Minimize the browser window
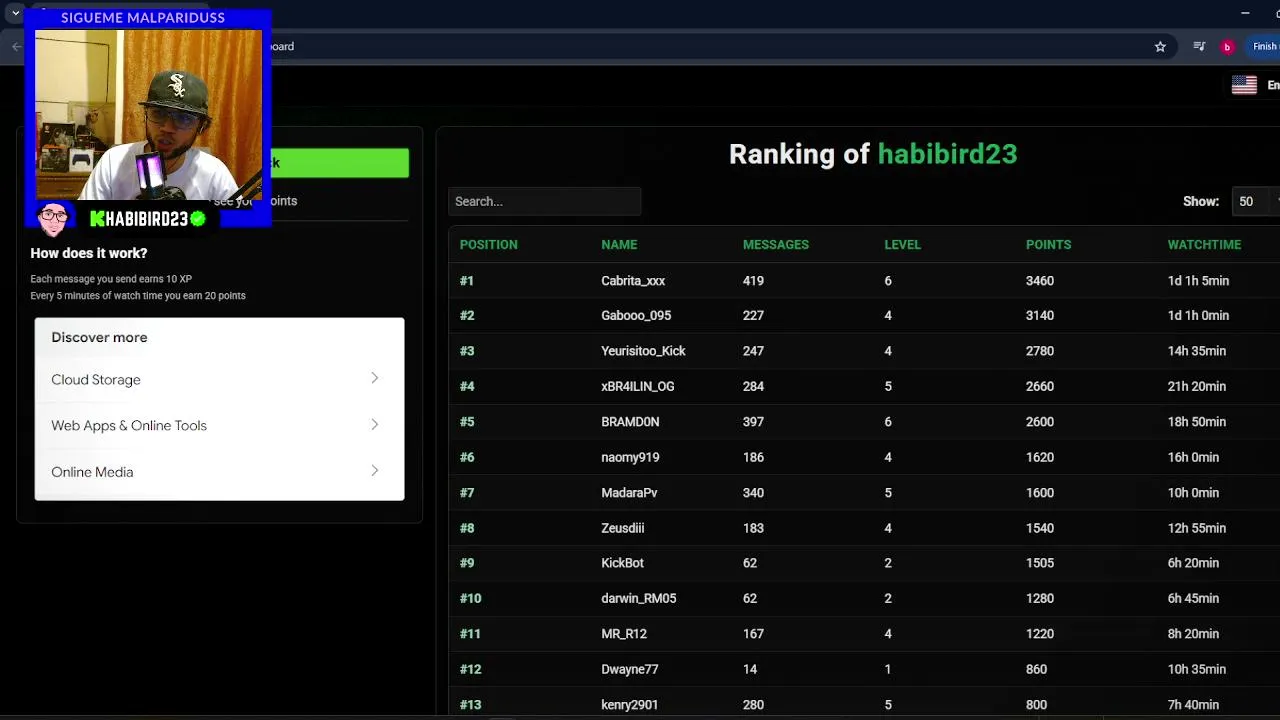Image resolution: width=1280 pixels, height=720 pixels. (1245, 13)
